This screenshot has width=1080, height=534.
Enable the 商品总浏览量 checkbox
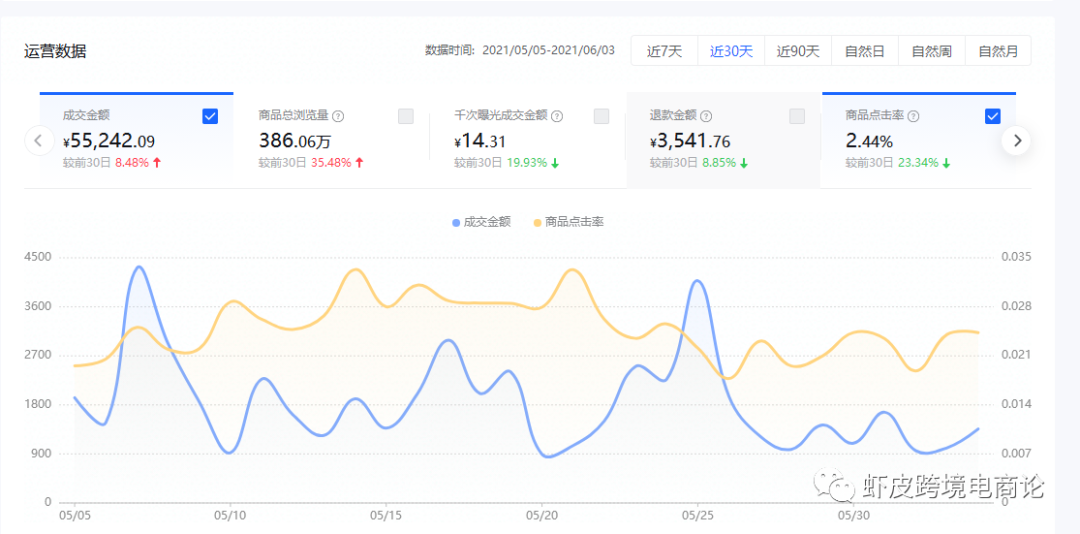(x=406, y=116)
